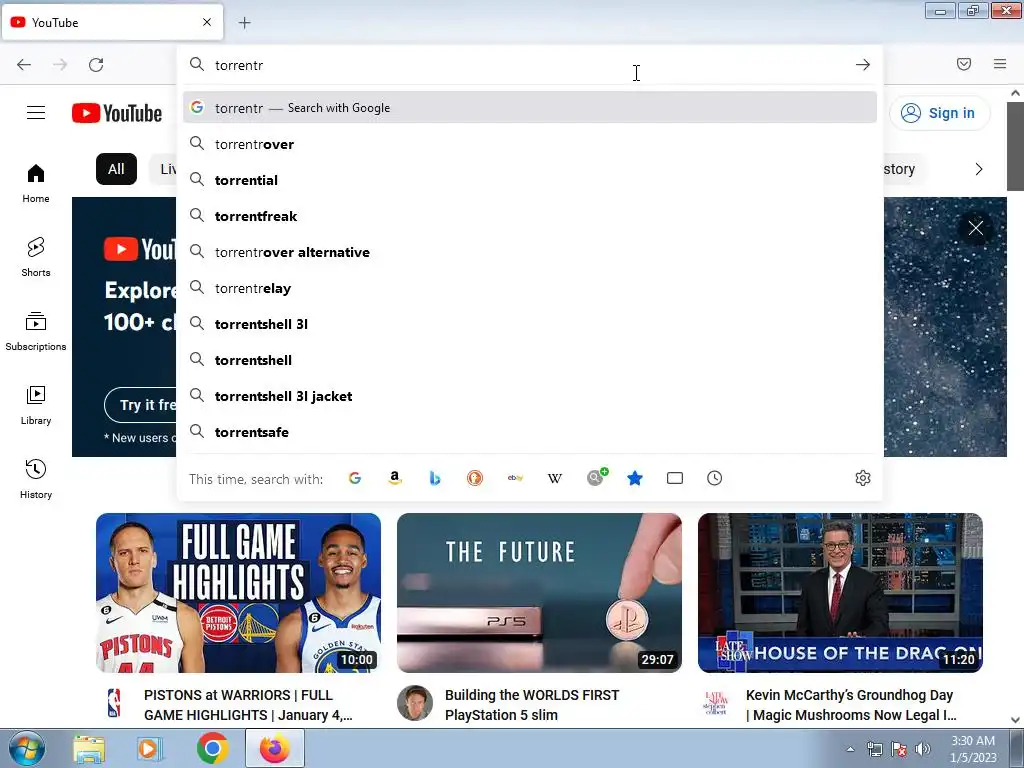Open PS5 slim video's channel avatar
This screenshot has width=1024, height=768.
click(x=415, y=703)
